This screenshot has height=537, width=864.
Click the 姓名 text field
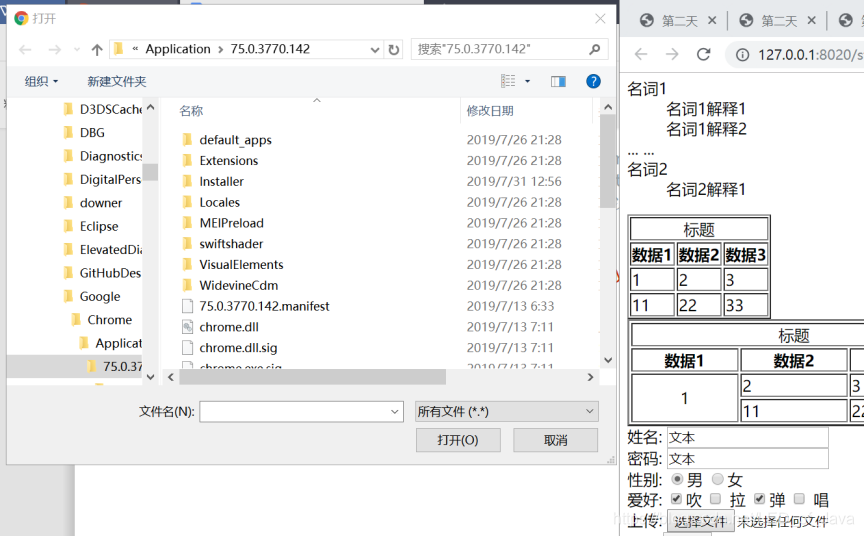coord(748,437)
